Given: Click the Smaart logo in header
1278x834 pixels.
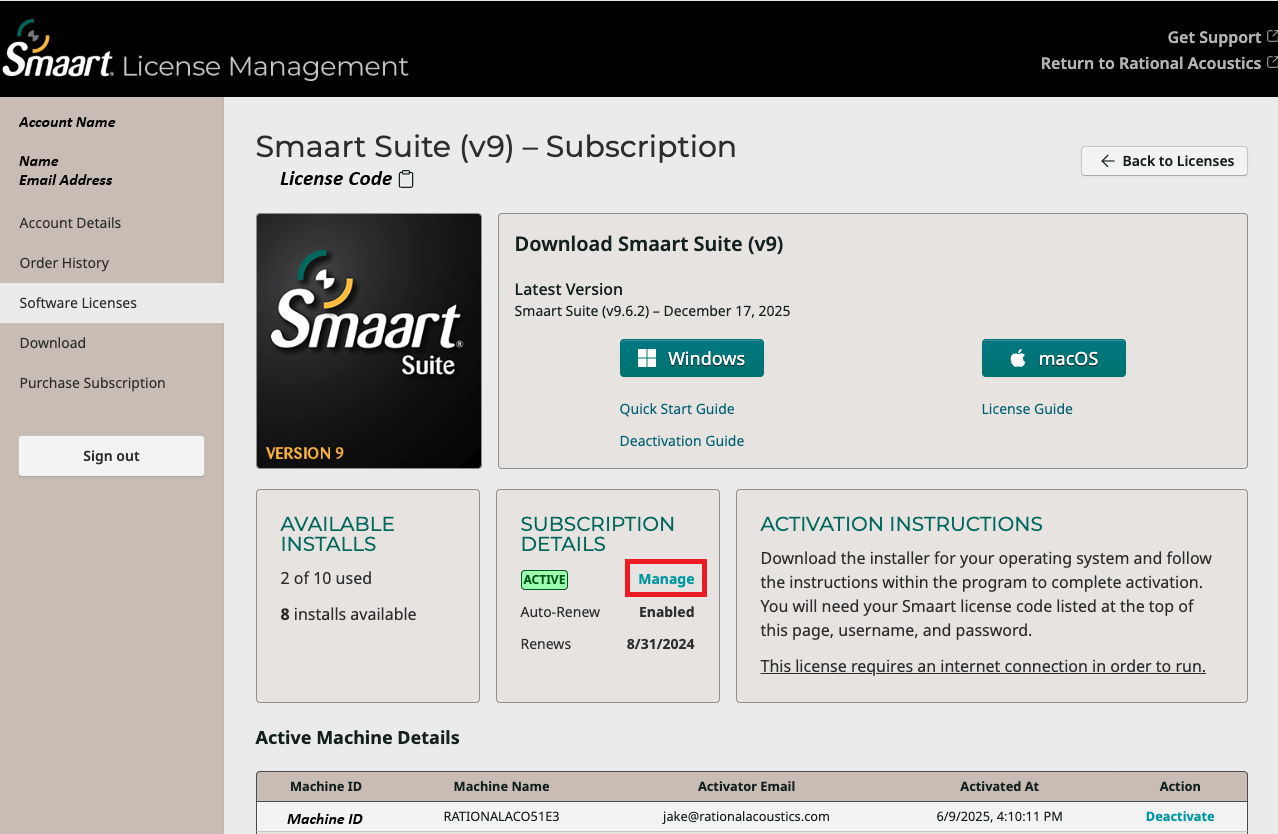Looking at the screenshot, I should click(58, 49).
